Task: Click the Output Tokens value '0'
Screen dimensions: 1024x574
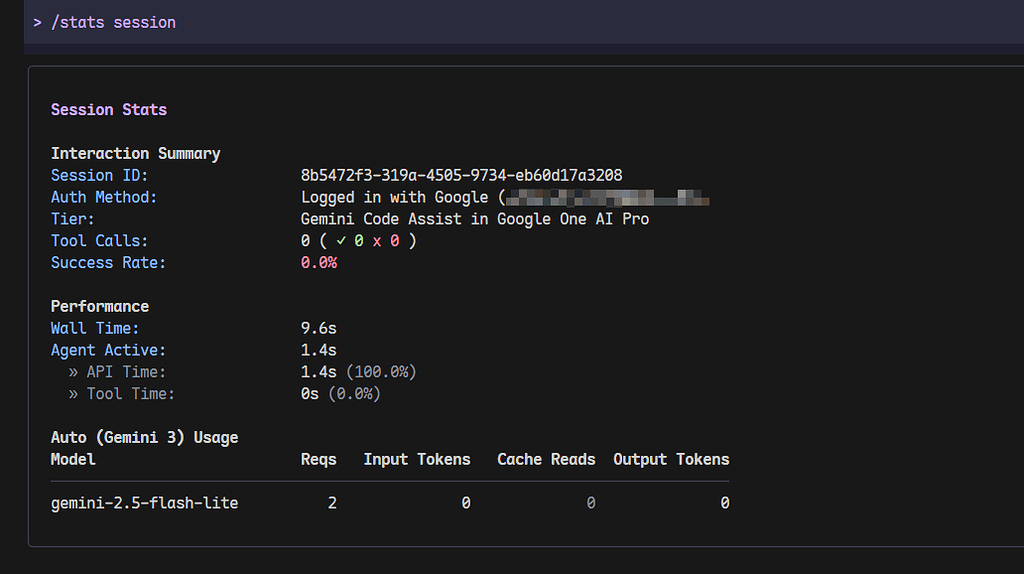Action: (x=725, y=503)
